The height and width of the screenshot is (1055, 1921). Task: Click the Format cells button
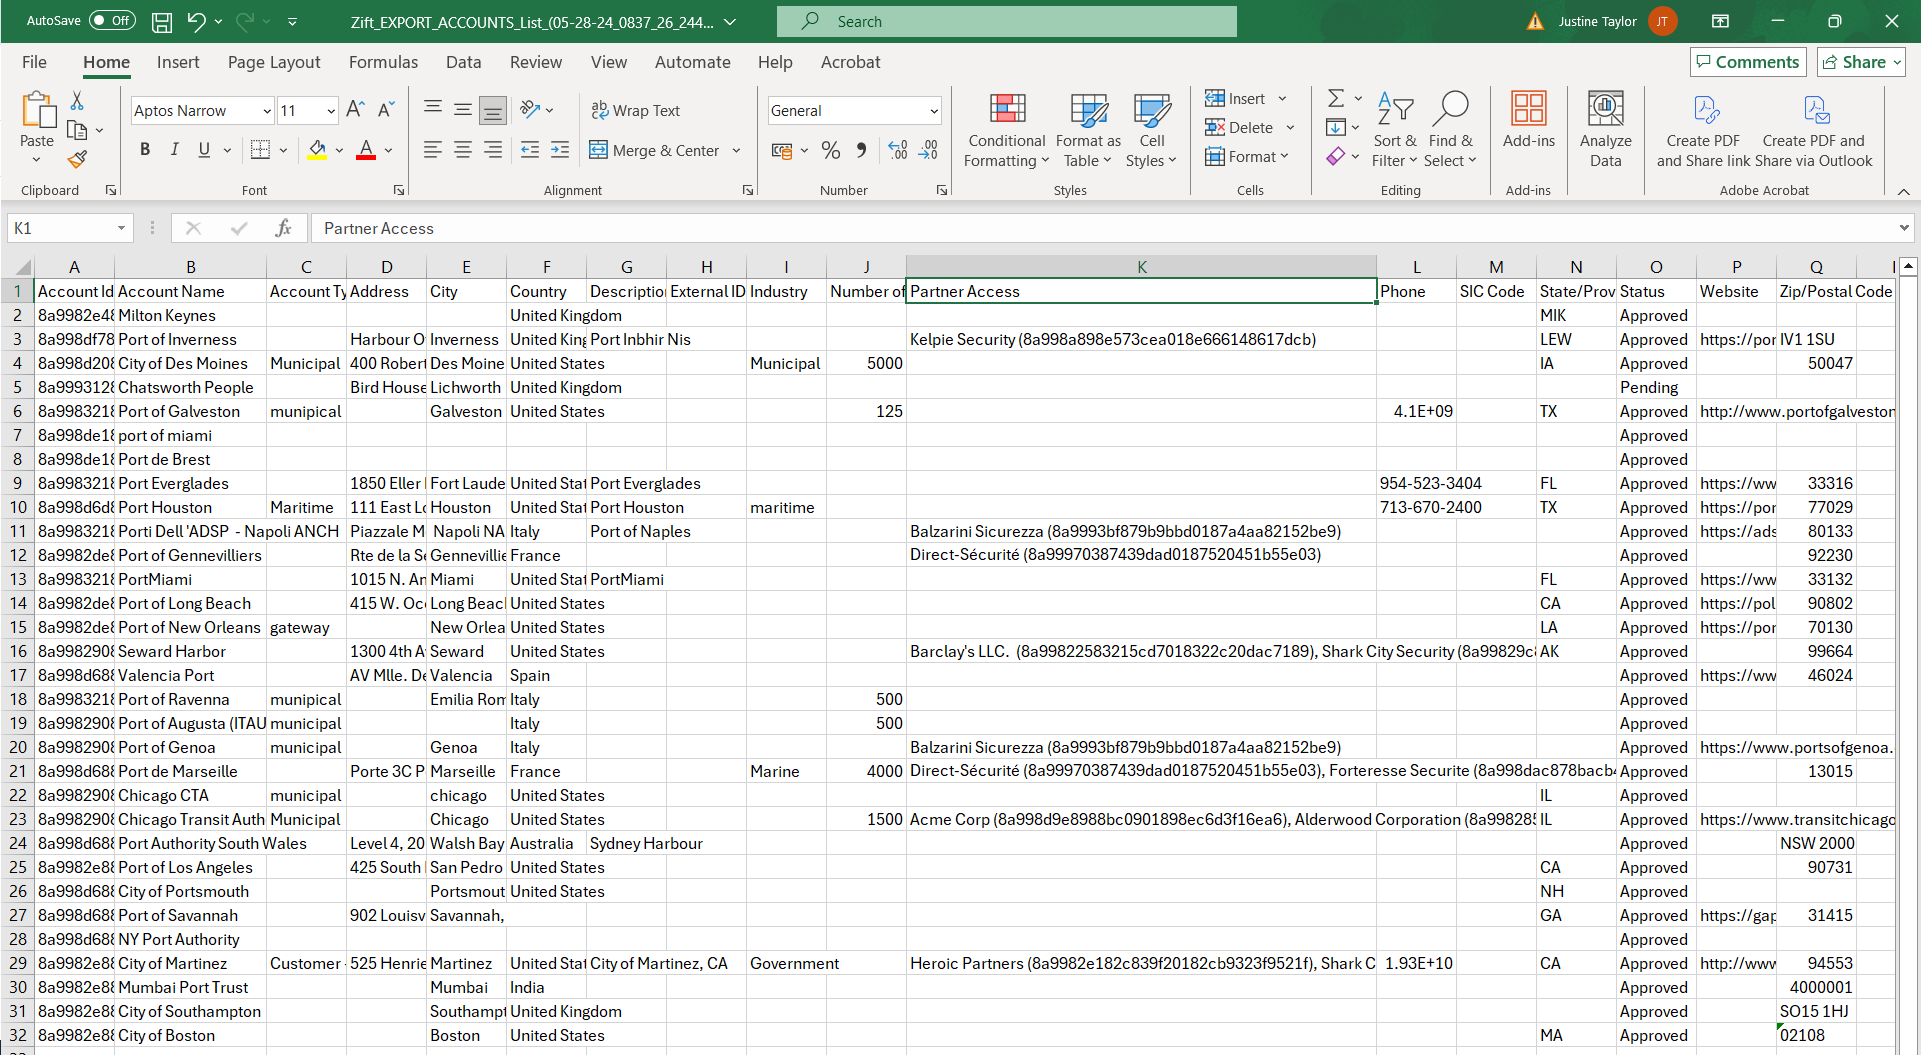(x=1247, y=157)
